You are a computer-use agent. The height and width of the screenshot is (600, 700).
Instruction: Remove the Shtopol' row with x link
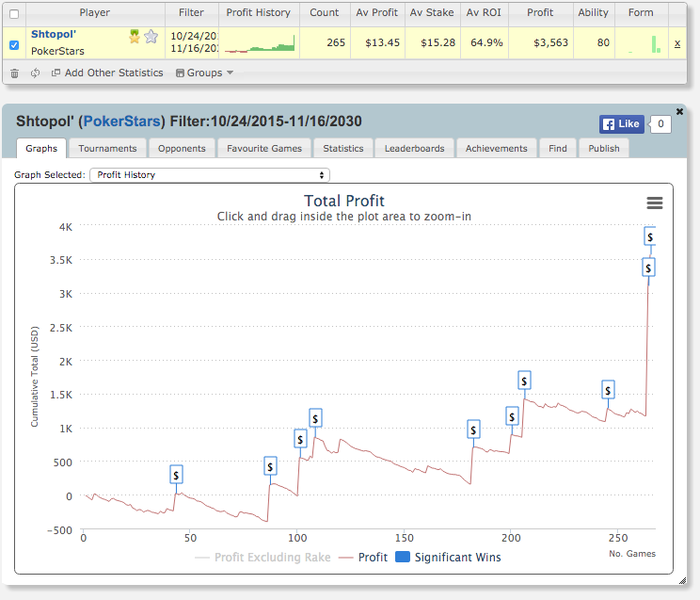pyautogui.click(x=677, y=43)
